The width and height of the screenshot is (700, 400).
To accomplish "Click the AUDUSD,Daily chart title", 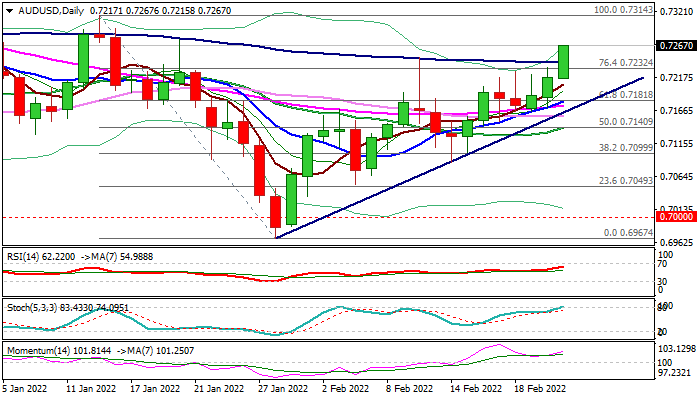I will click(x=44, y=9).
